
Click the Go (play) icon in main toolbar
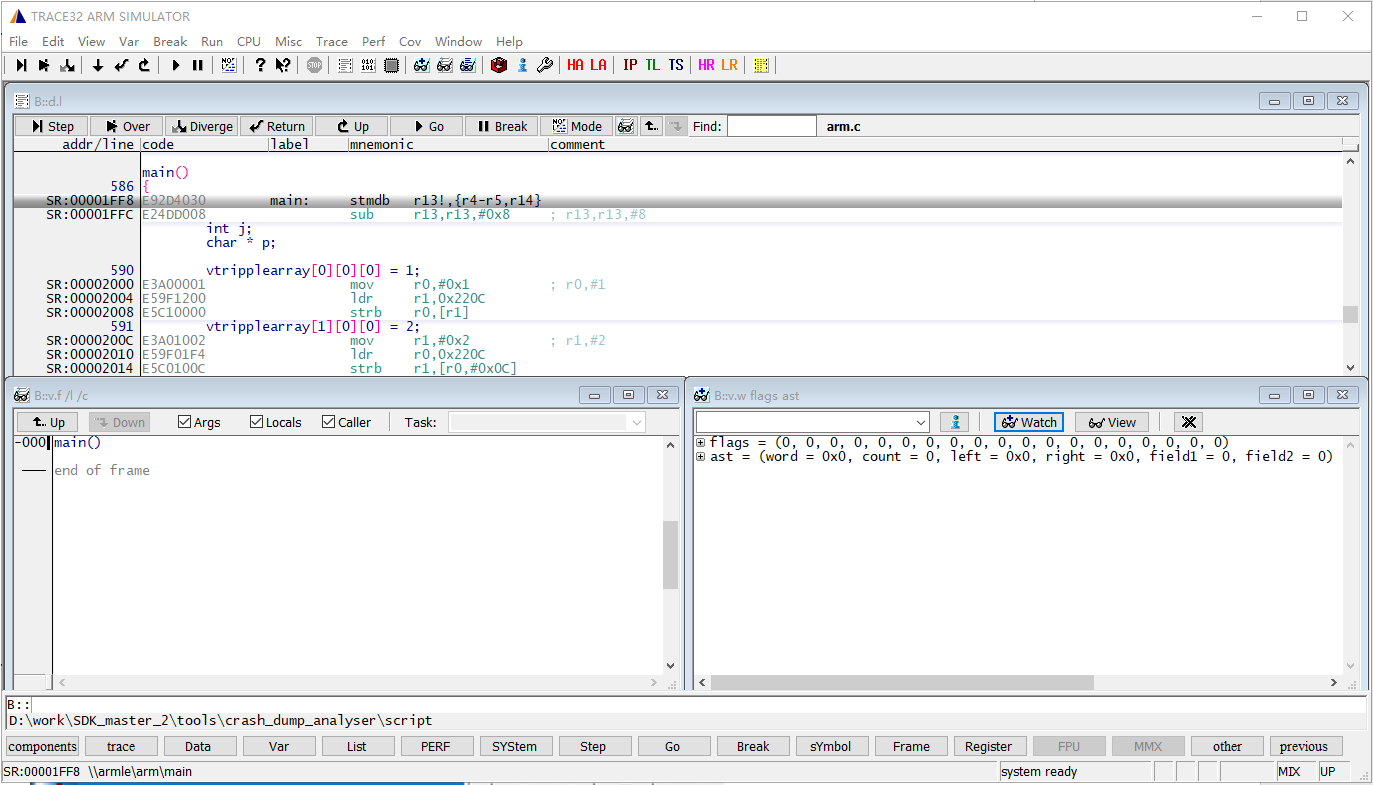coord(176,65)
